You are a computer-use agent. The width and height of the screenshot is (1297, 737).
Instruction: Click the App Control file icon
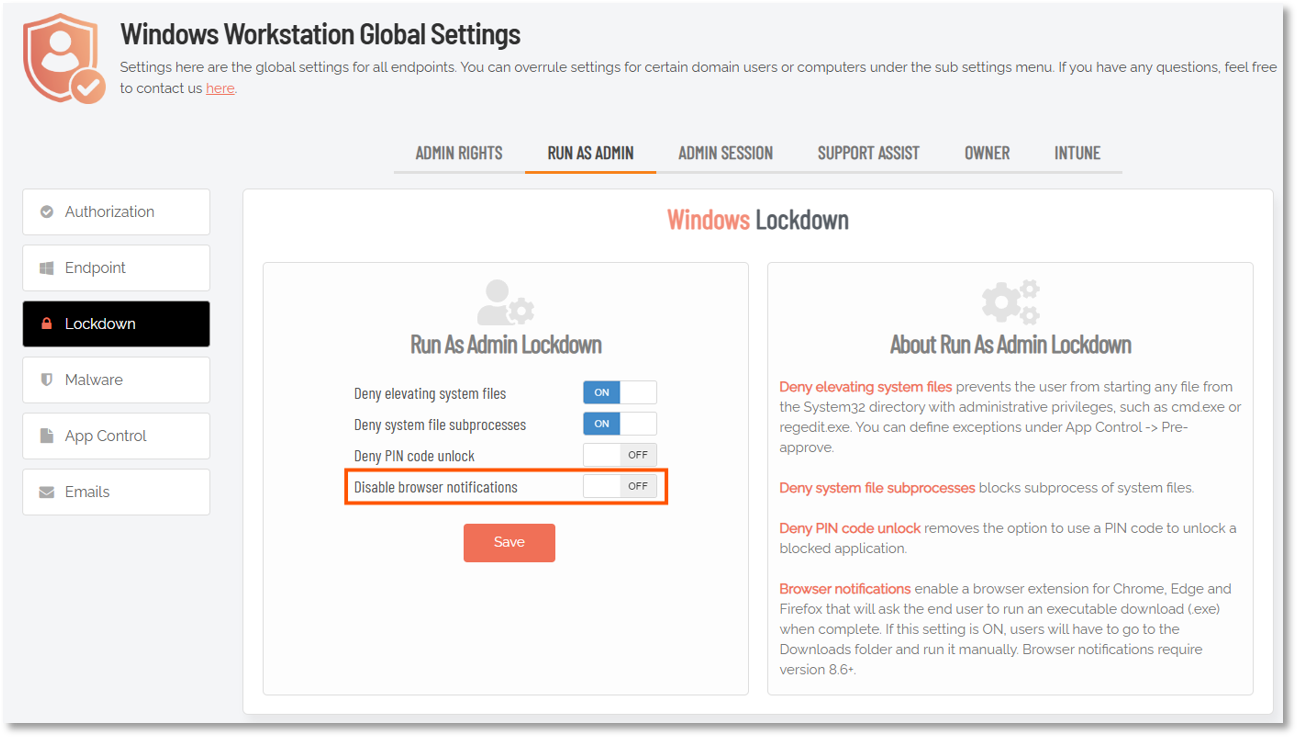(x=47, y=436)
